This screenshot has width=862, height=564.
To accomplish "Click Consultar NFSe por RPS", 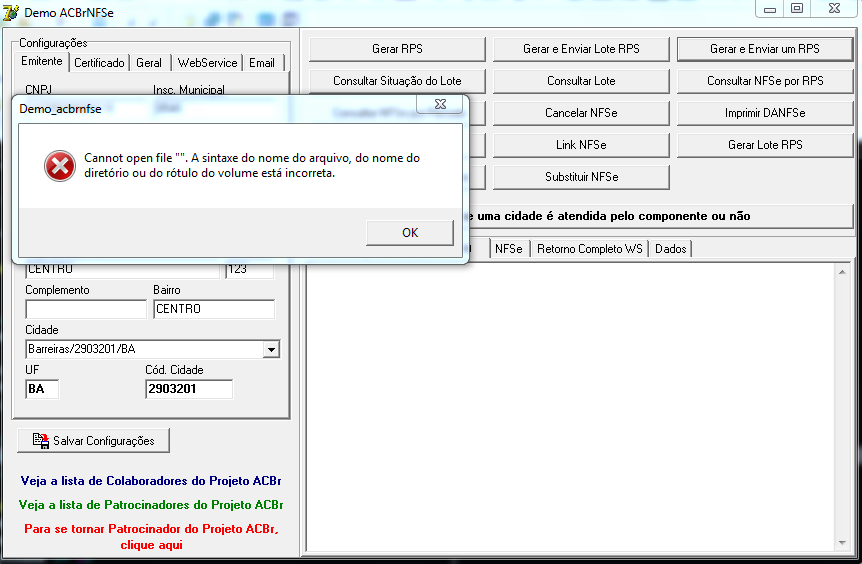I will point(765,81).
